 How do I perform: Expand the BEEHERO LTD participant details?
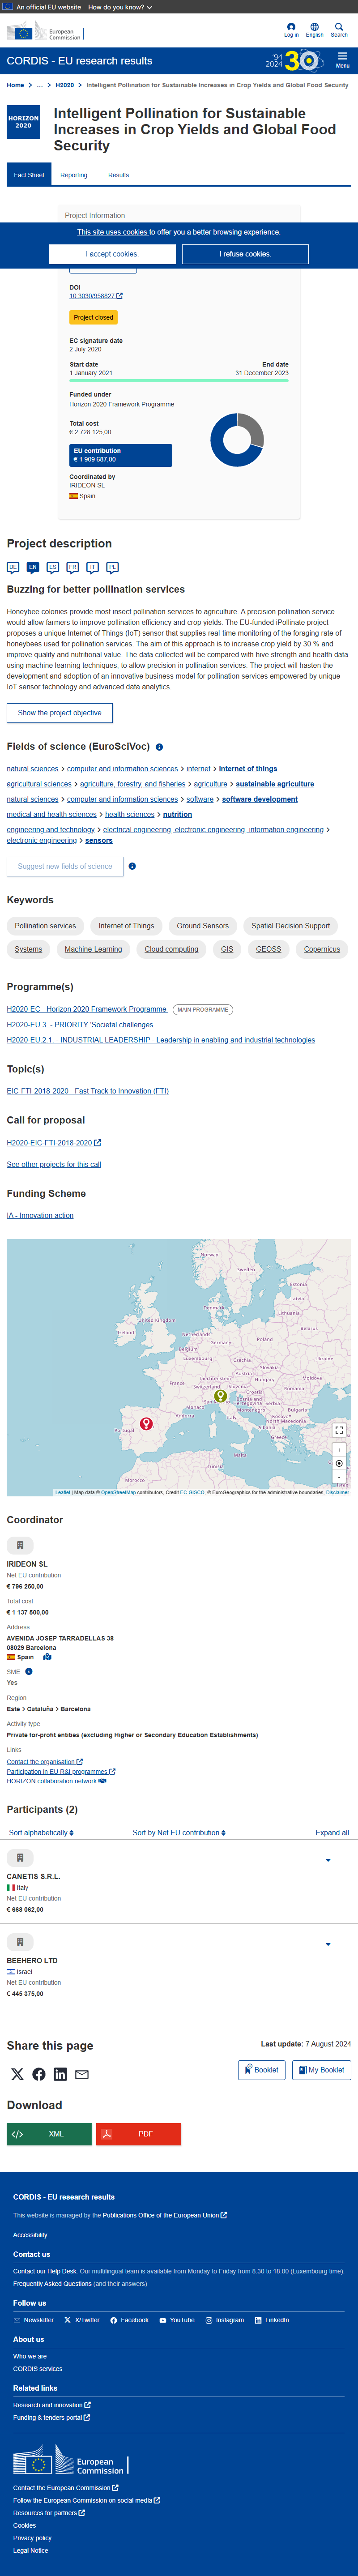tap(328, 1944)
